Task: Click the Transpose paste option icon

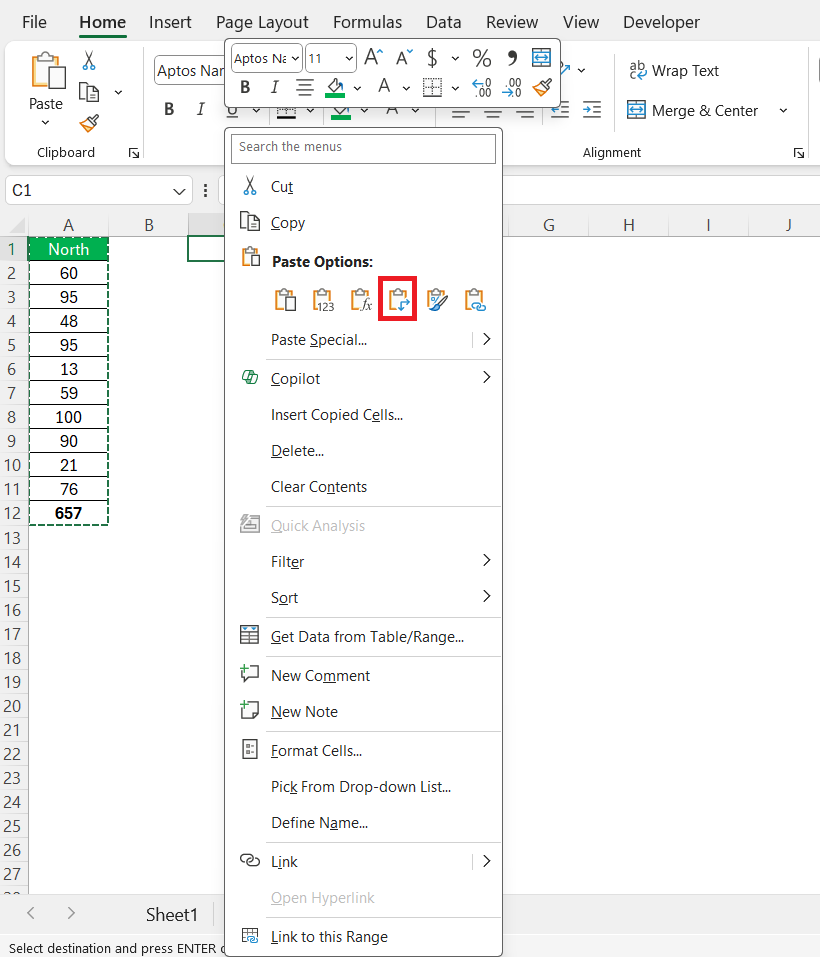Action: pyautogui.click(x=398, y=299)
